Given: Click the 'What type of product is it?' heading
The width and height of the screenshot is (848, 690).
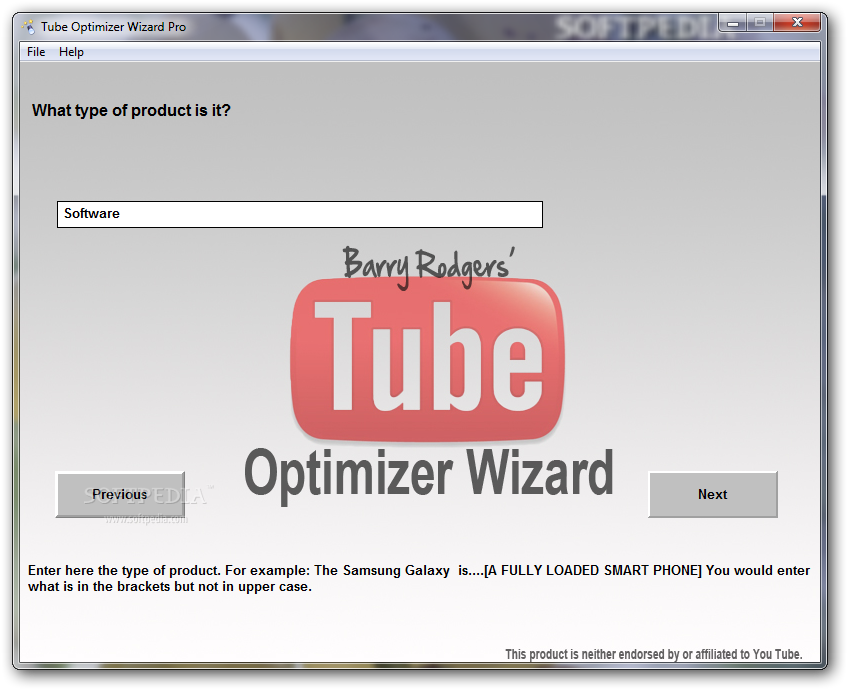Looking at the screenshot, I should click(131, 110).
